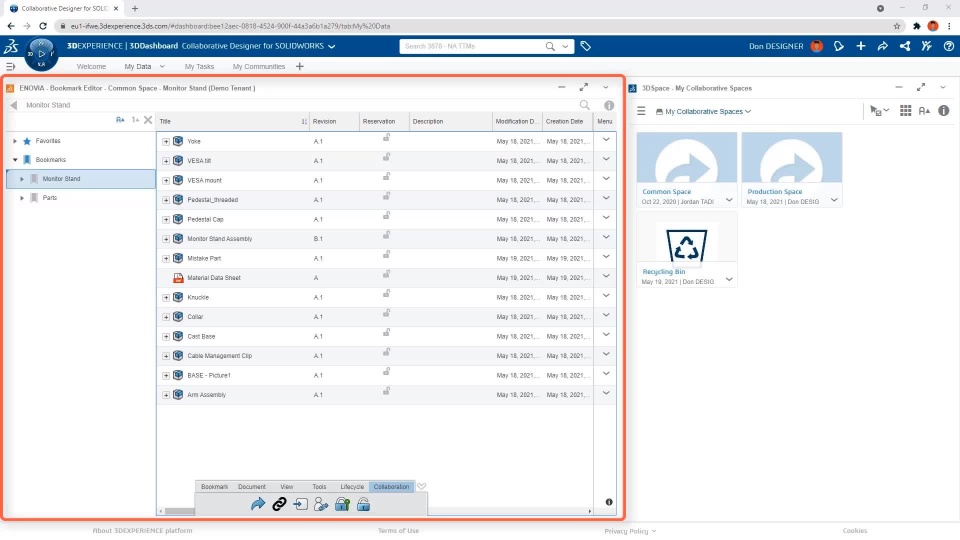960x540 pixels.
Task: Click the small info icon at table bottom right
Action: pyautogui.click(x=609, y=502)
